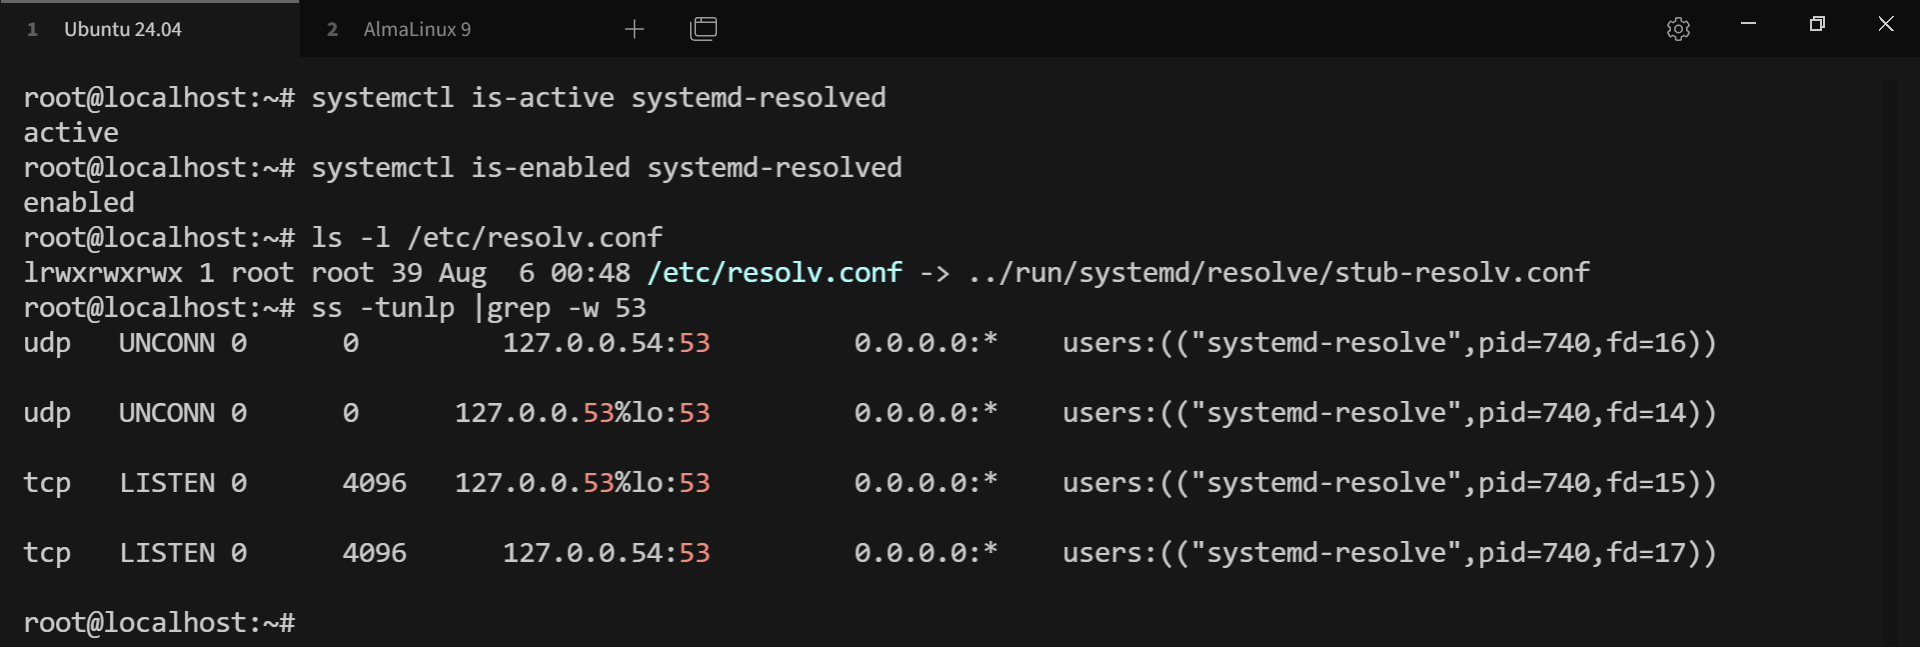Click the cyan /etc/resolv.conf symlink name

[x=774, y=273]
